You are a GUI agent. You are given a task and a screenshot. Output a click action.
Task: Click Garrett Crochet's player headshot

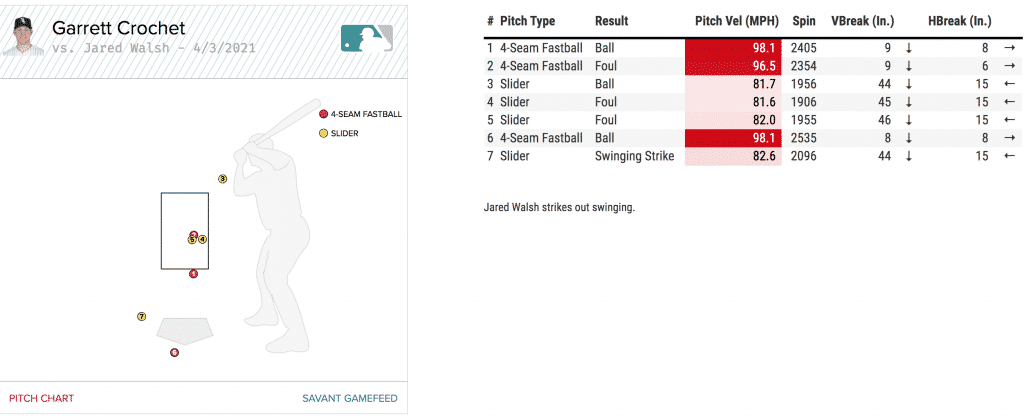click(x=24, y=37)
